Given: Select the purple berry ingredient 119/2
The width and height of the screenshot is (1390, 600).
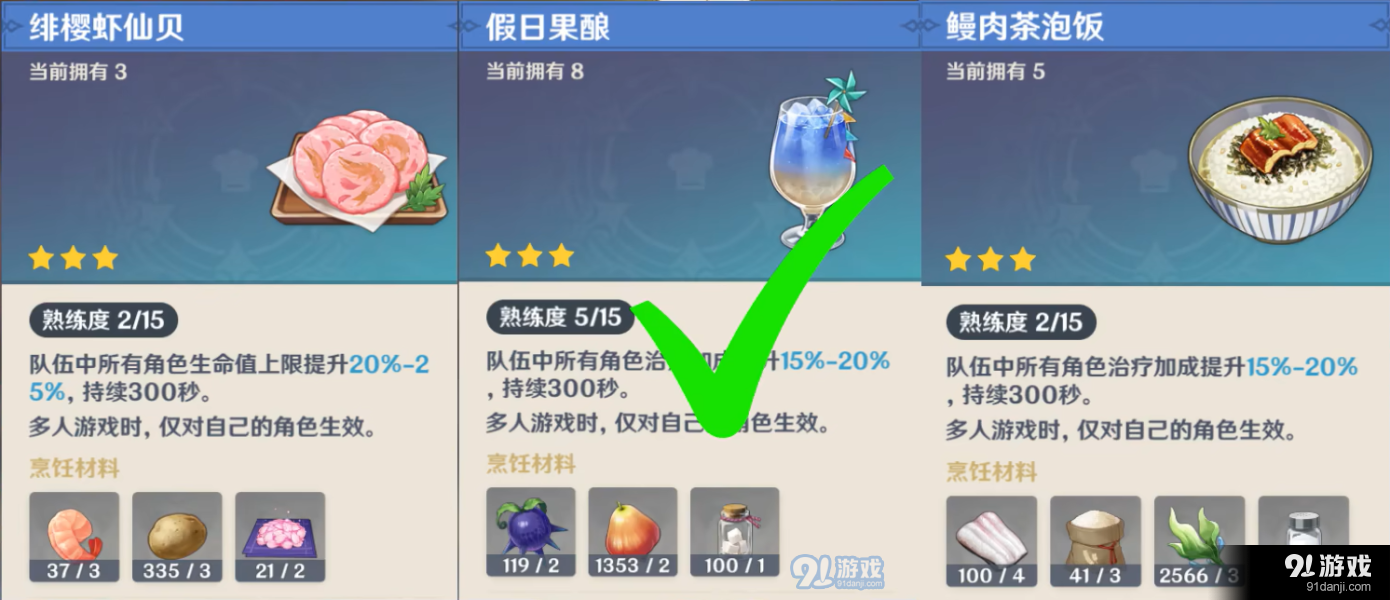Looking at the screenshot, I should pyautogui.click(x=531, y=533).
